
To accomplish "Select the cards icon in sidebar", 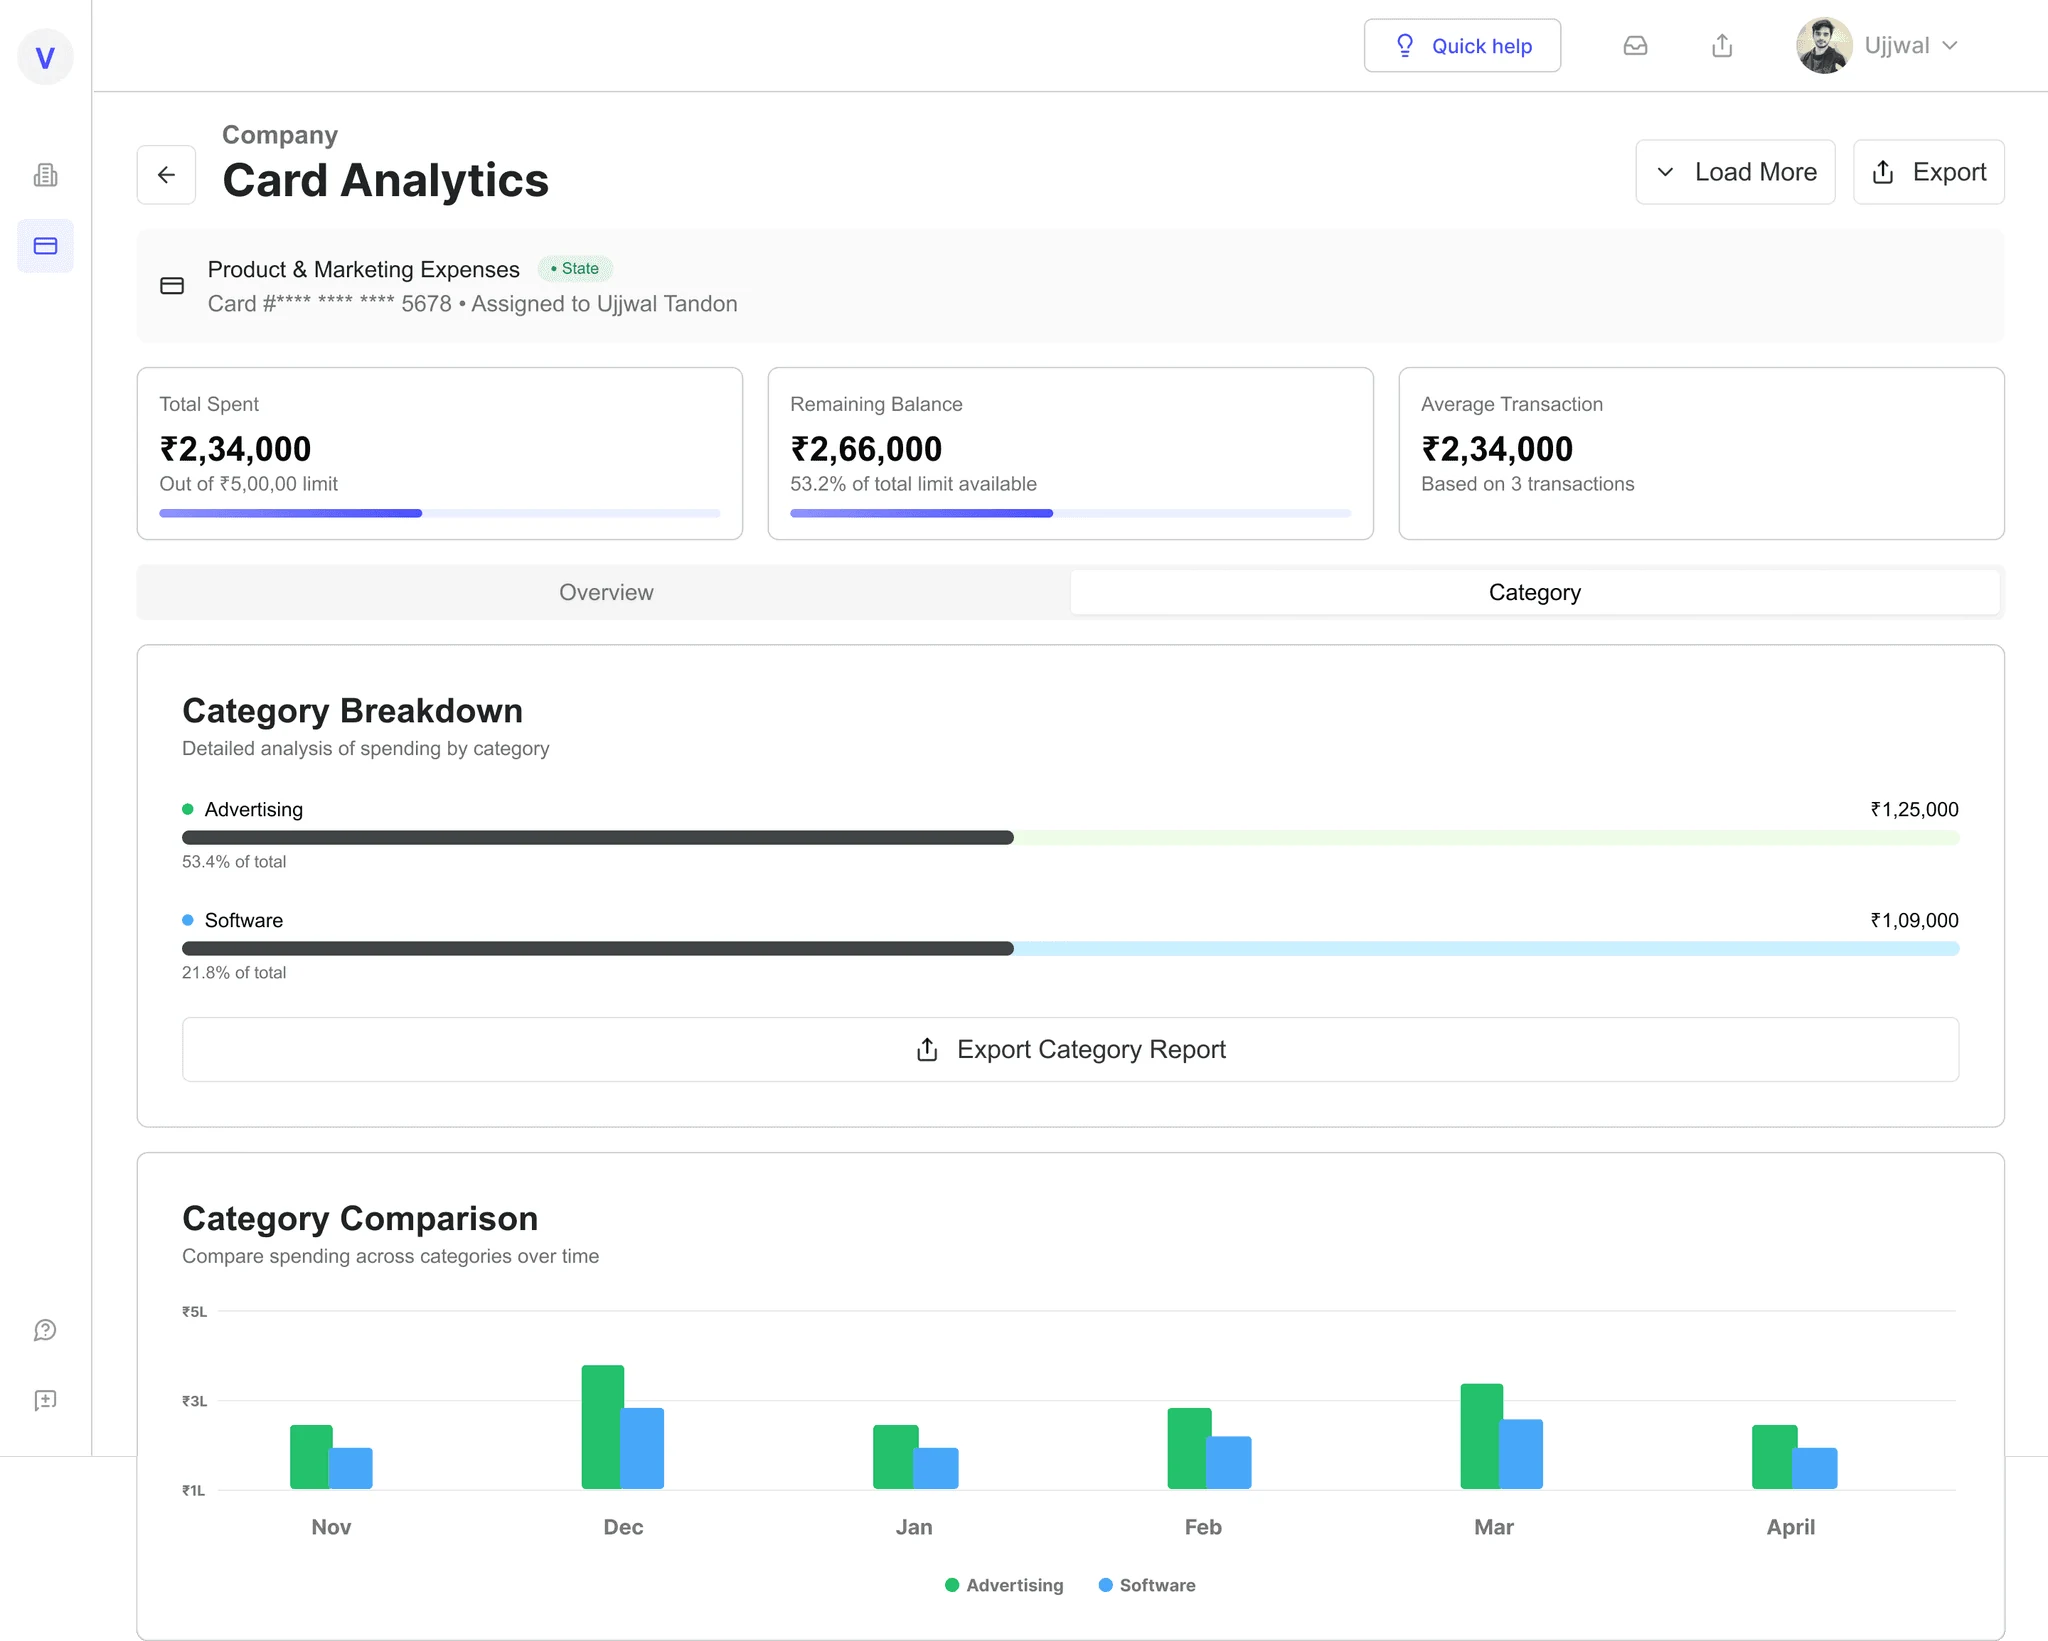I will 45,246.
